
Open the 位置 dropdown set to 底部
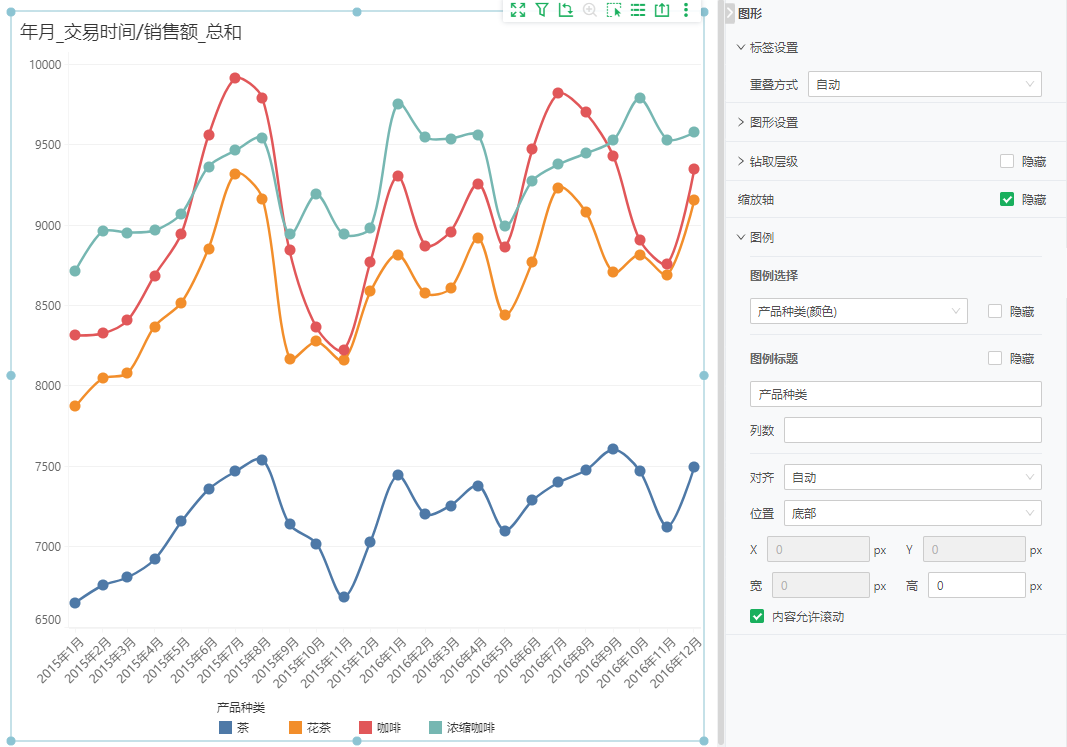[913, 514]
